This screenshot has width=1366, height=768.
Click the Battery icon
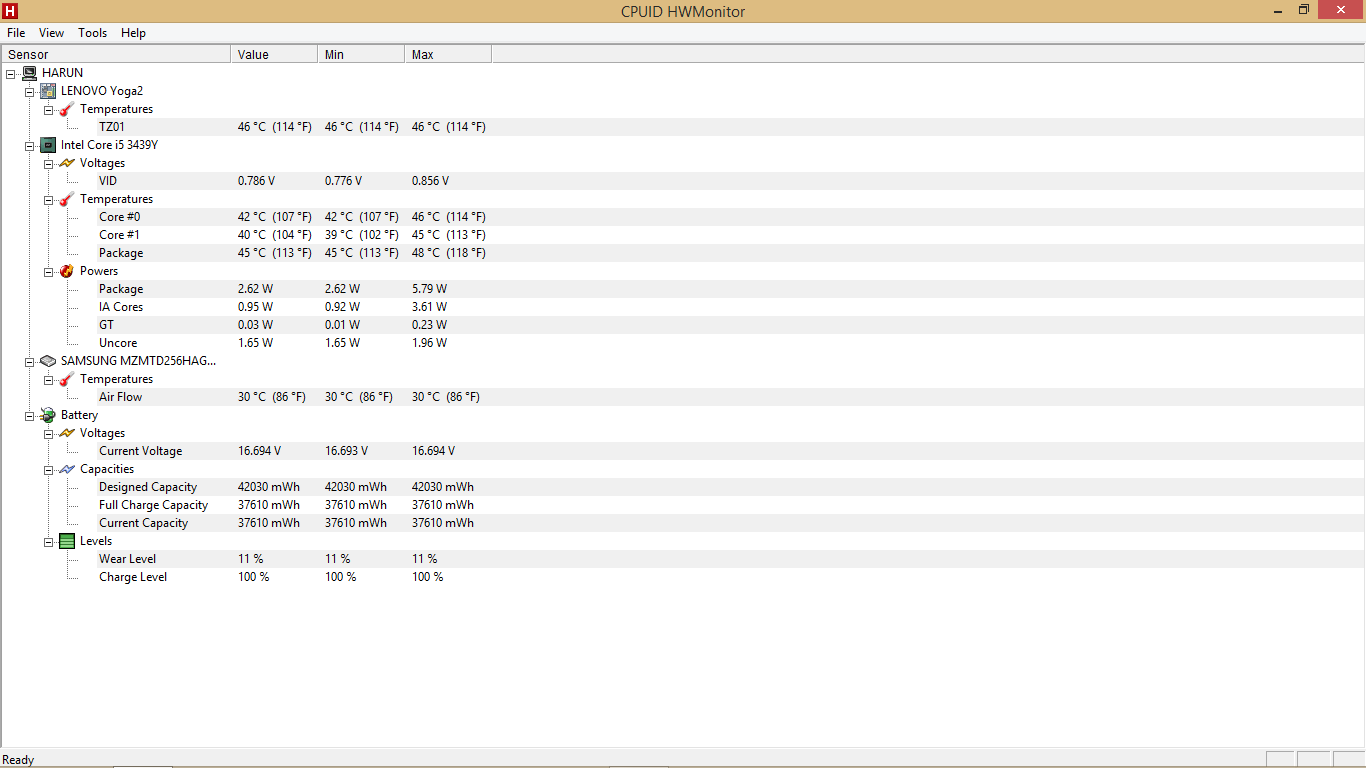tap(48, 415)
